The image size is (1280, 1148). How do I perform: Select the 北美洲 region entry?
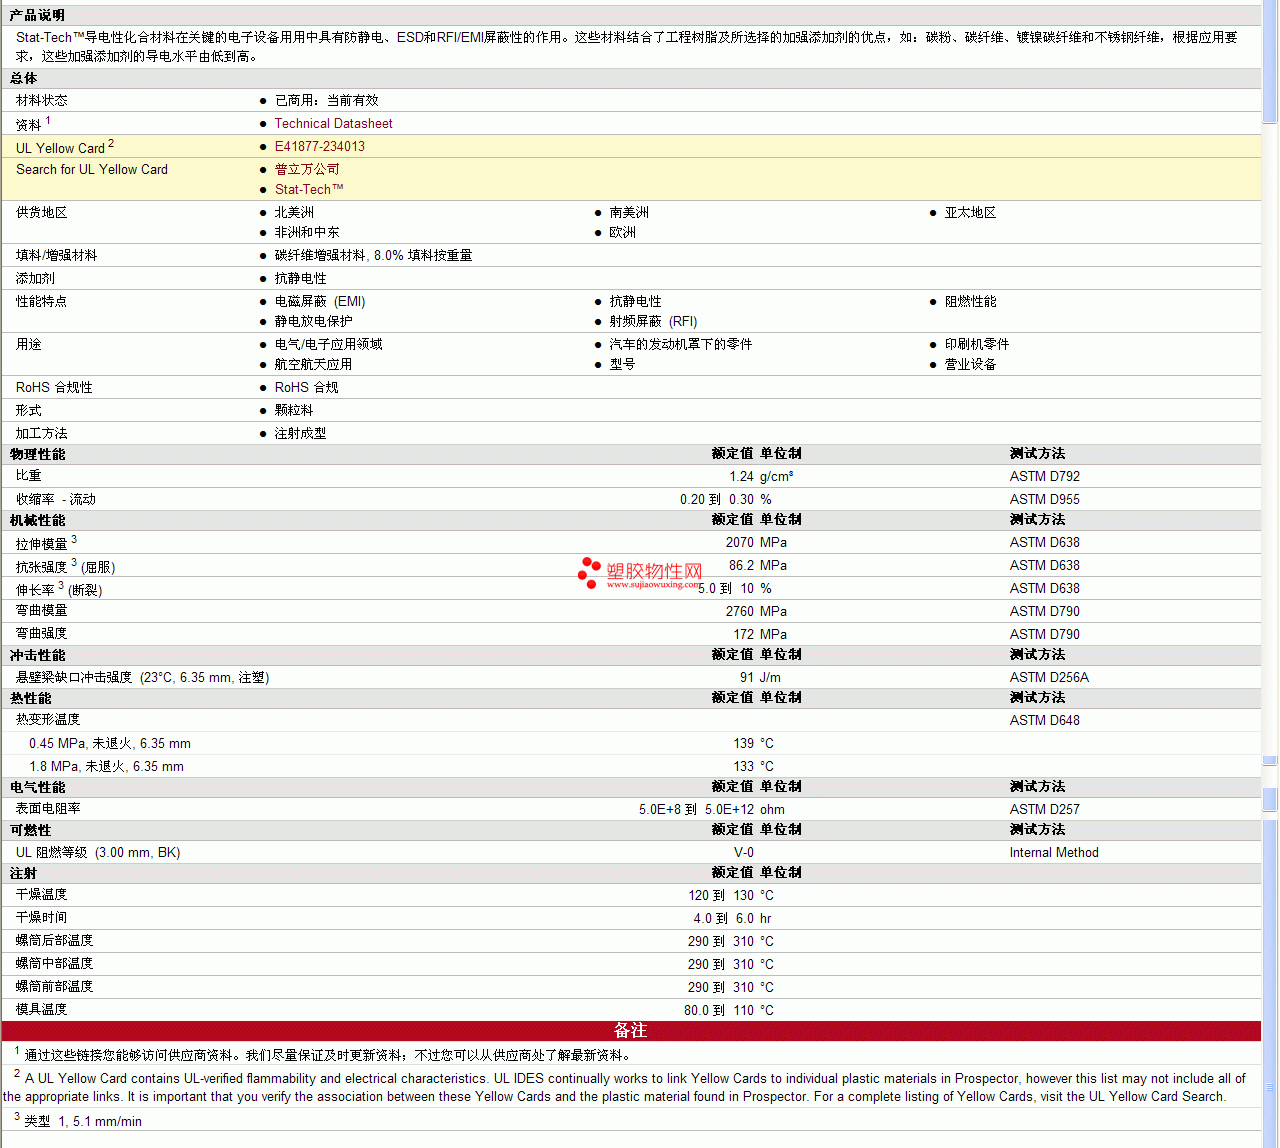coord(294,212)
